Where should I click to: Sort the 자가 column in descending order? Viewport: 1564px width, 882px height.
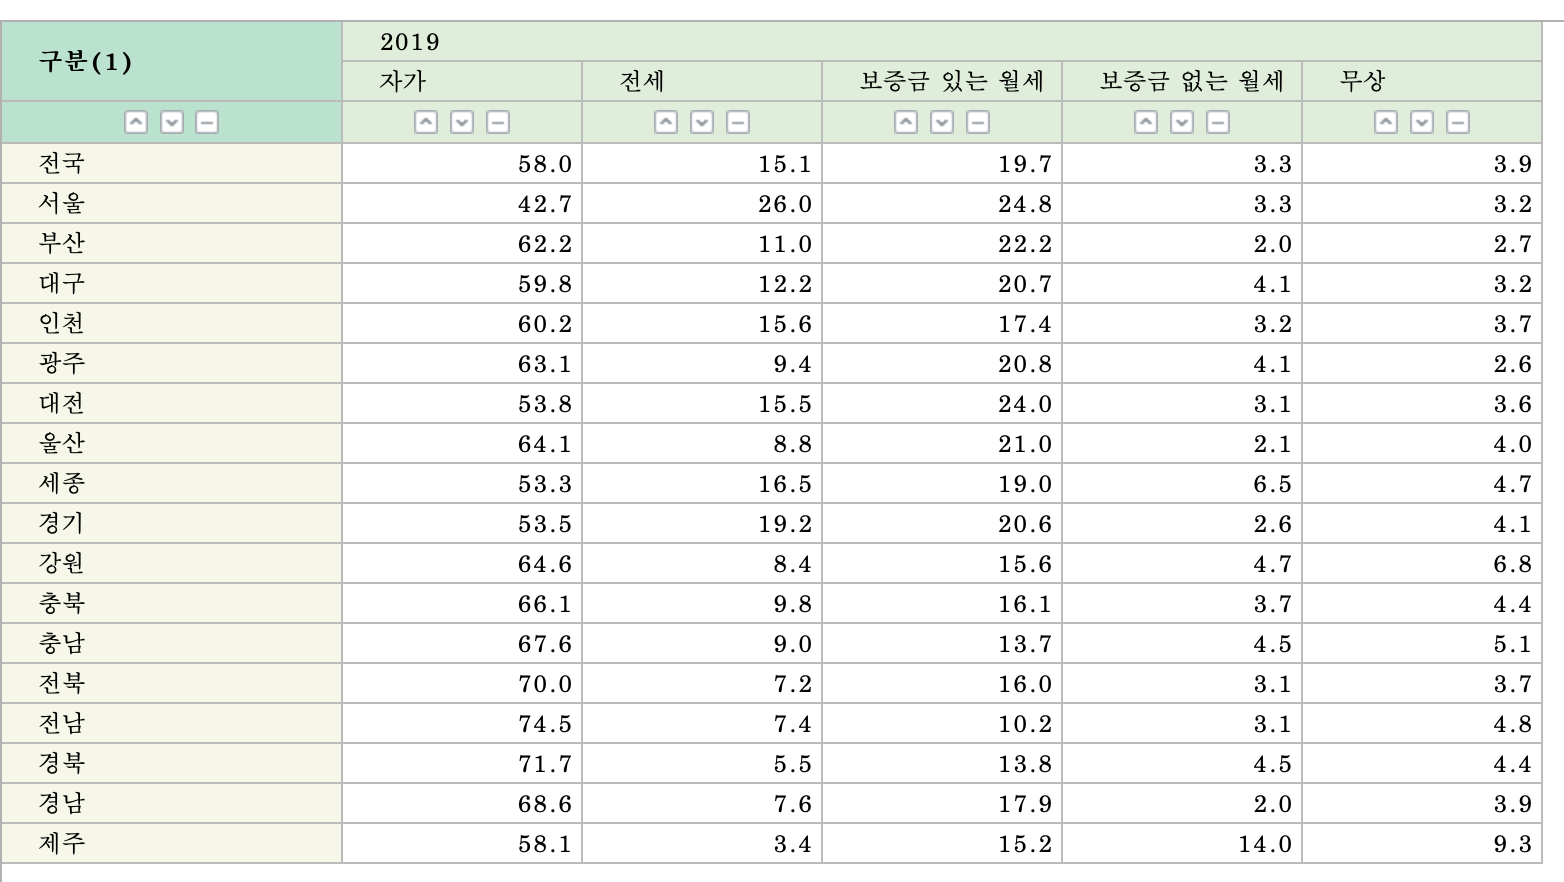[462, 122]
